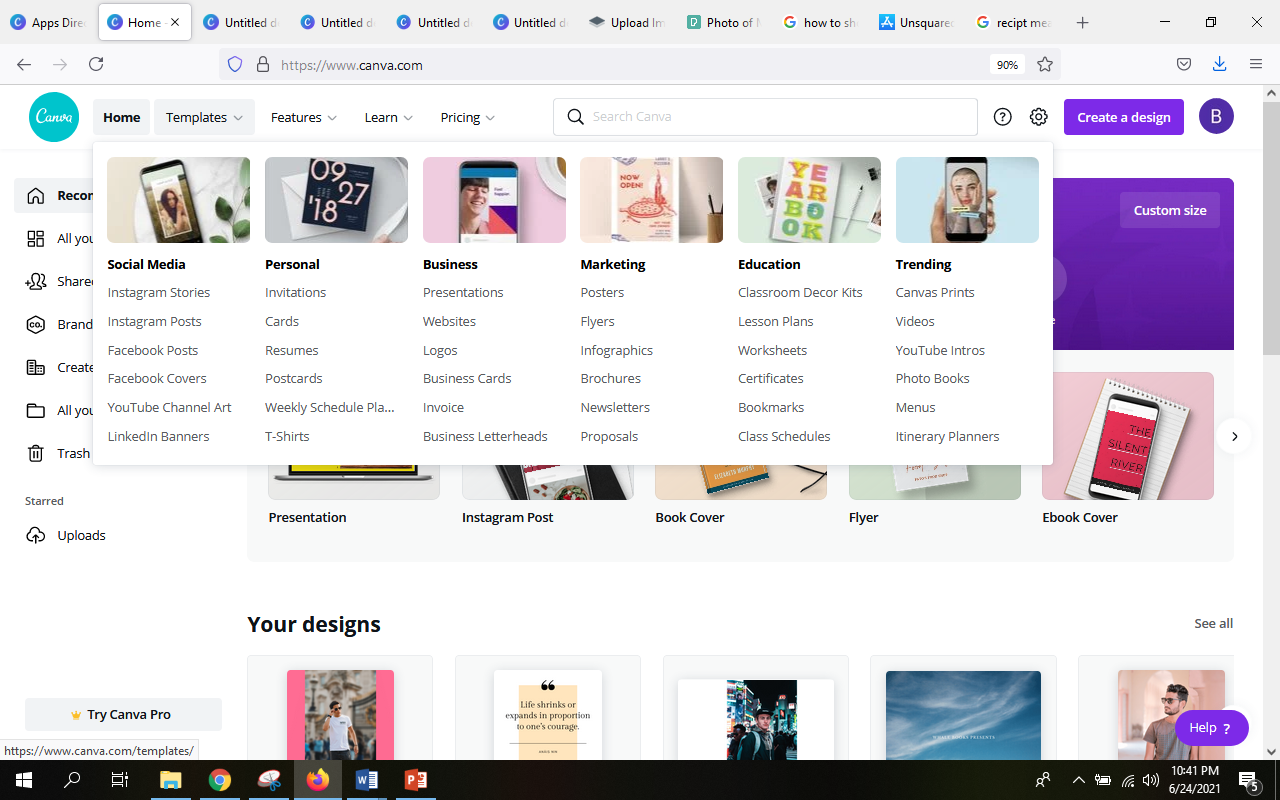Open Word from the taskbar
This screenshot has height=800, width=1280.
tap(366, 780)
